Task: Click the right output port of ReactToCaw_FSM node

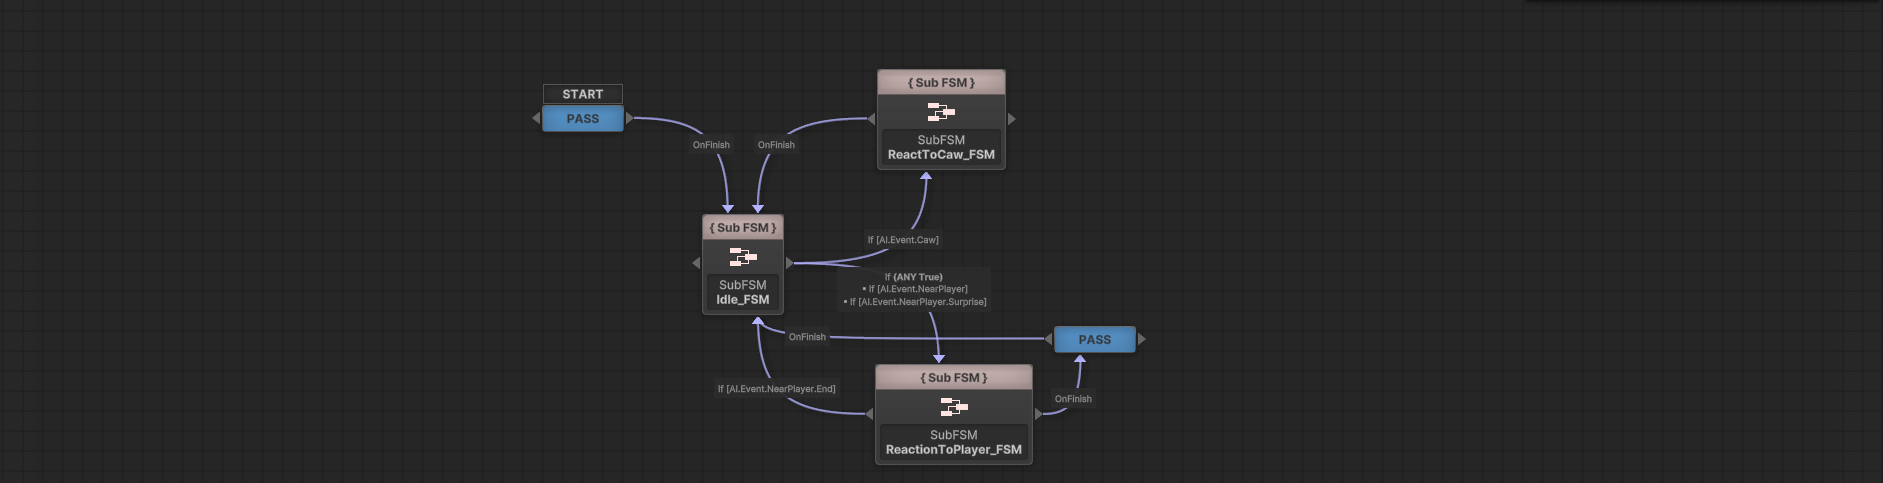Action: click(x=1011, y=119)
